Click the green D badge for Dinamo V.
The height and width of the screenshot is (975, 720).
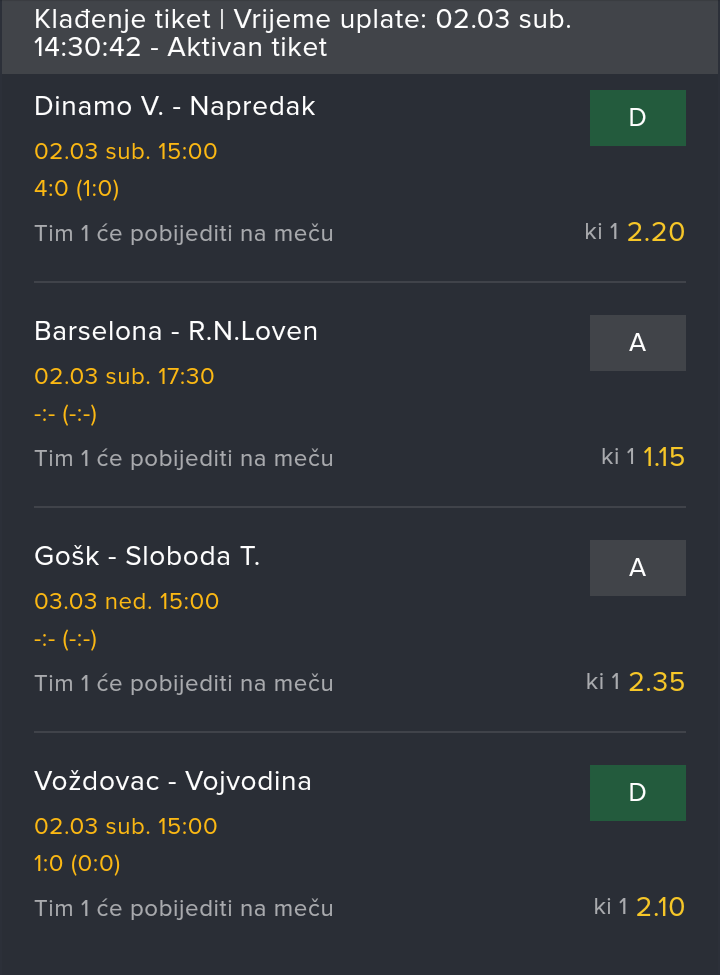(x=637, y=118)
